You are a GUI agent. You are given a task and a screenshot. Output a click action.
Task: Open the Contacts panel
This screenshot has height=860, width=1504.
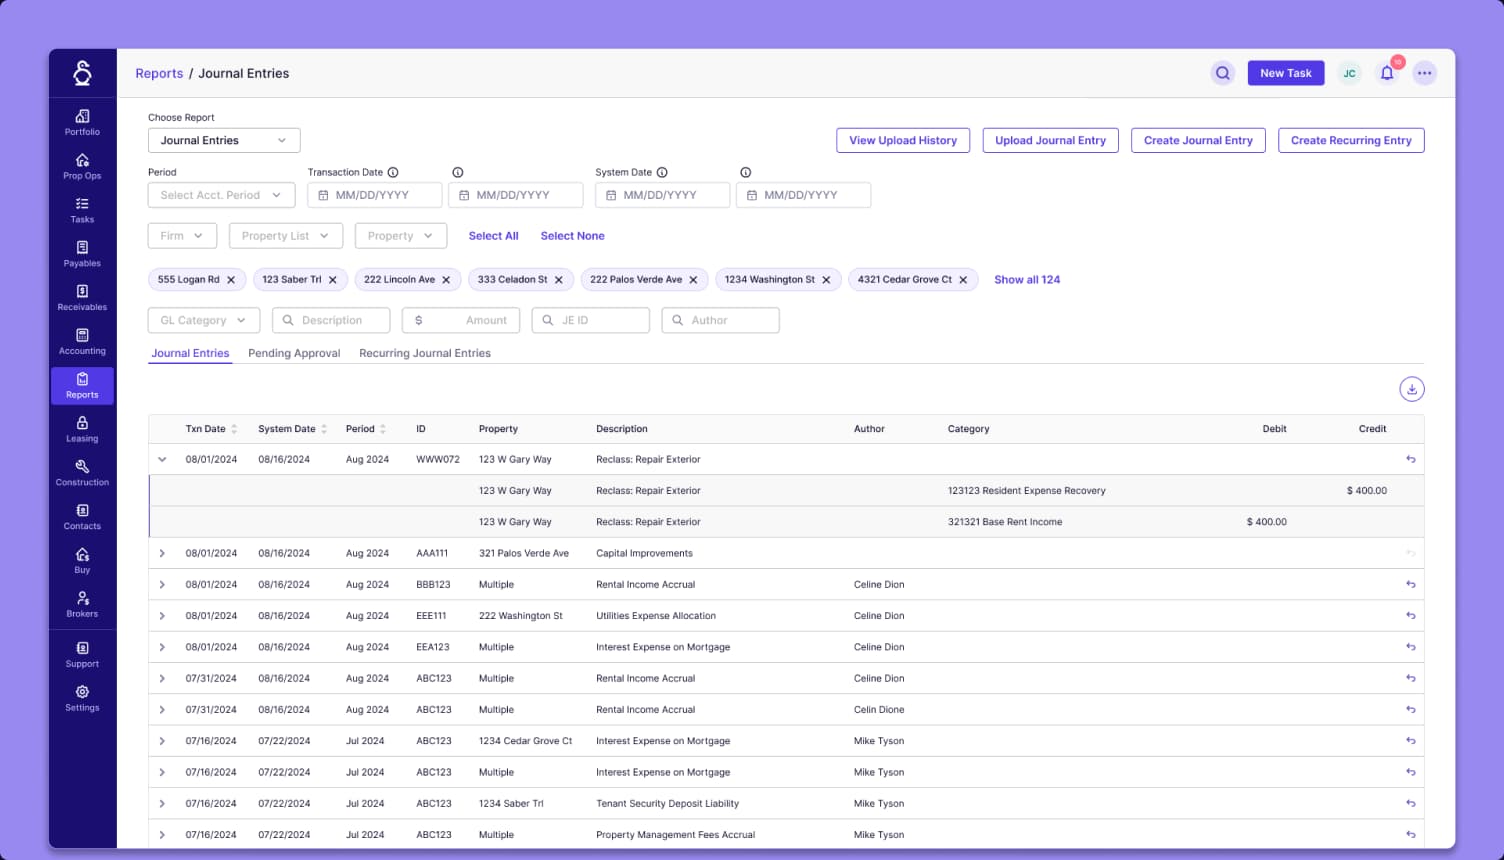(x=82, y=516)
